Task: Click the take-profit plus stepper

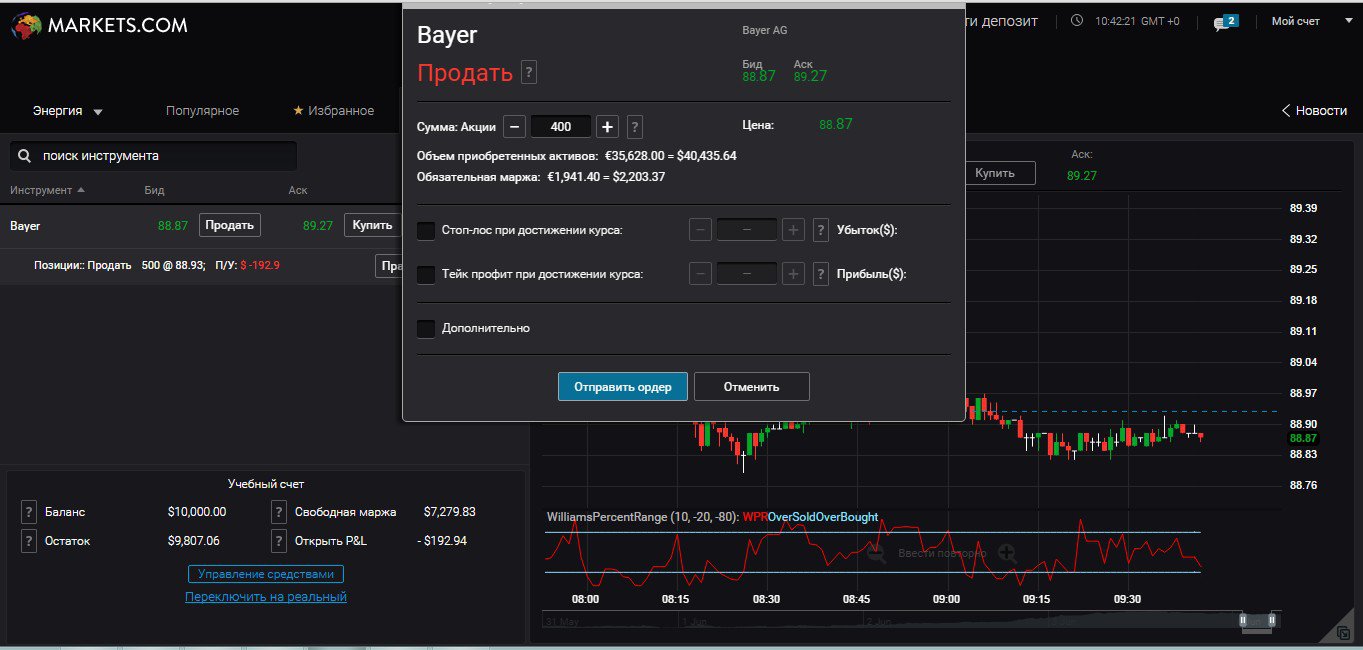Action: tap(793, 273)
